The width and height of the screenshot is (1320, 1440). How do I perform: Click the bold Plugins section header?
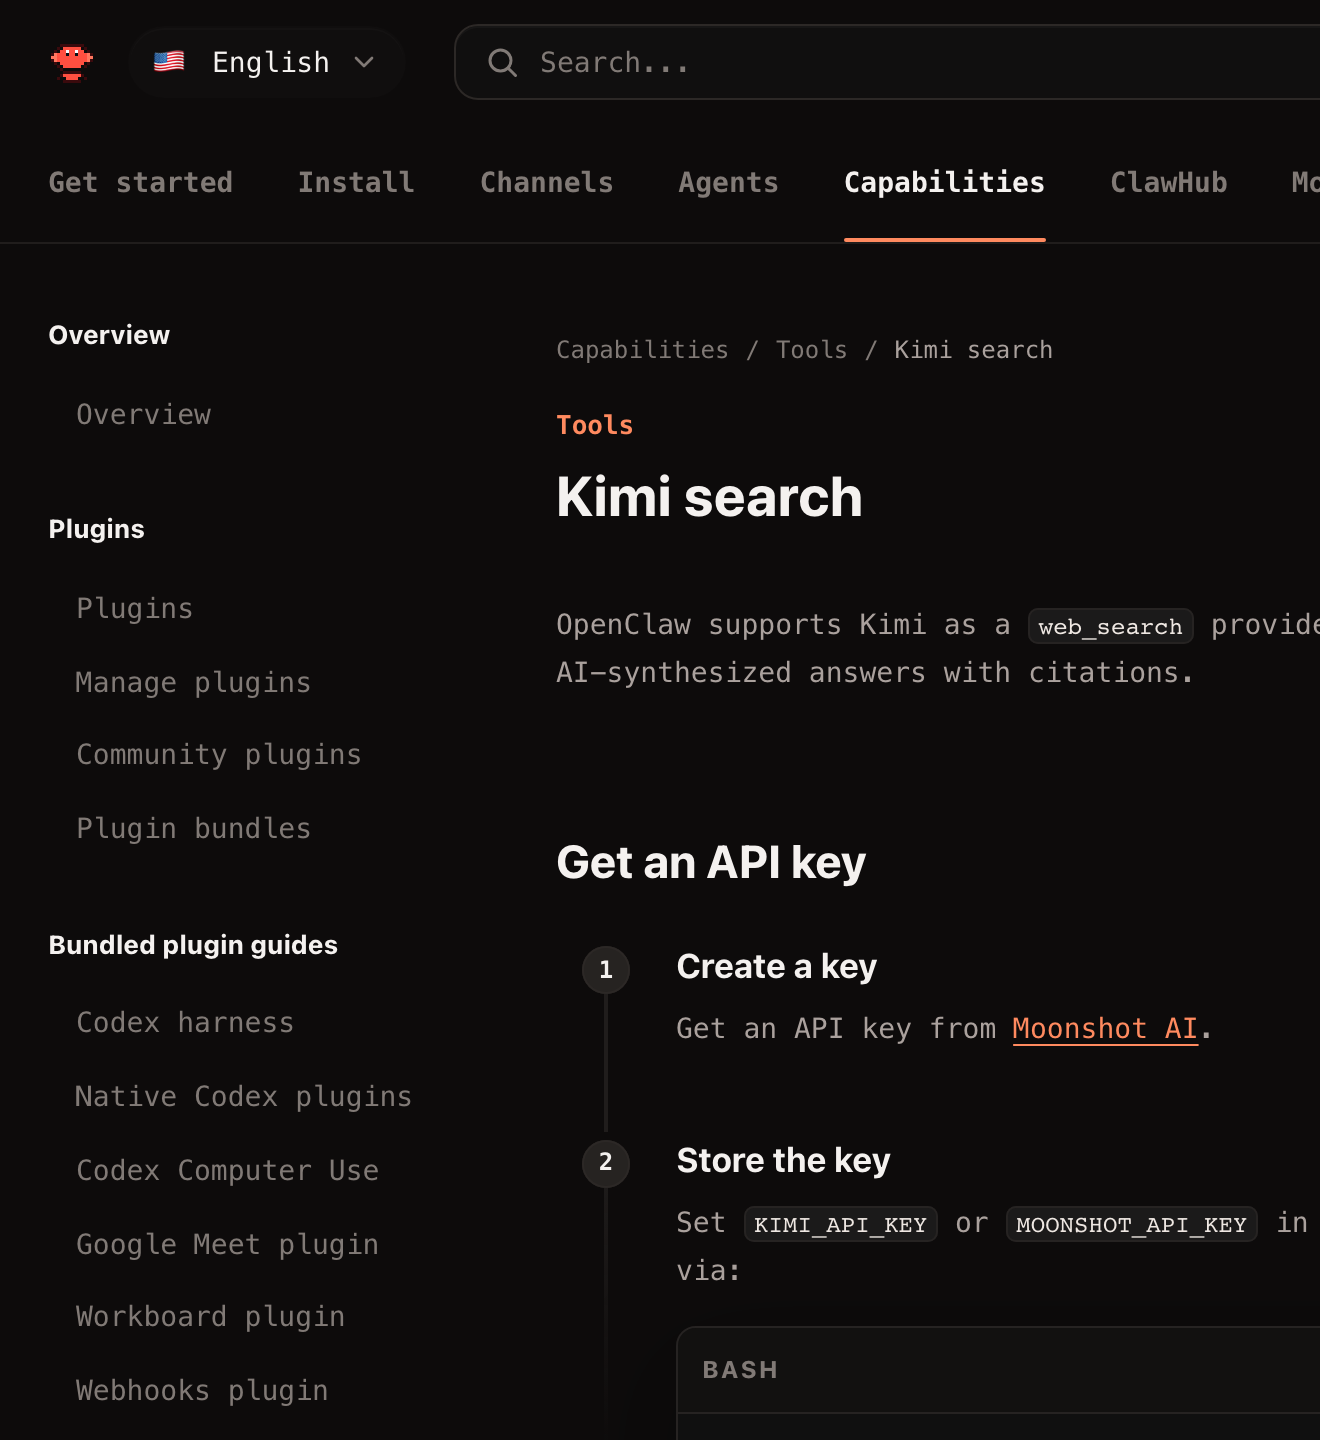coord(97,529)
